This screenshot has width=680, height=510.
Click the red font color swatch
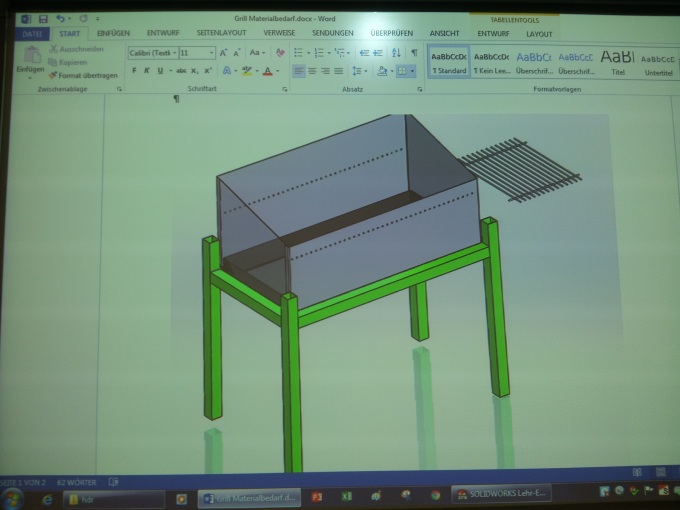(268, 72)
